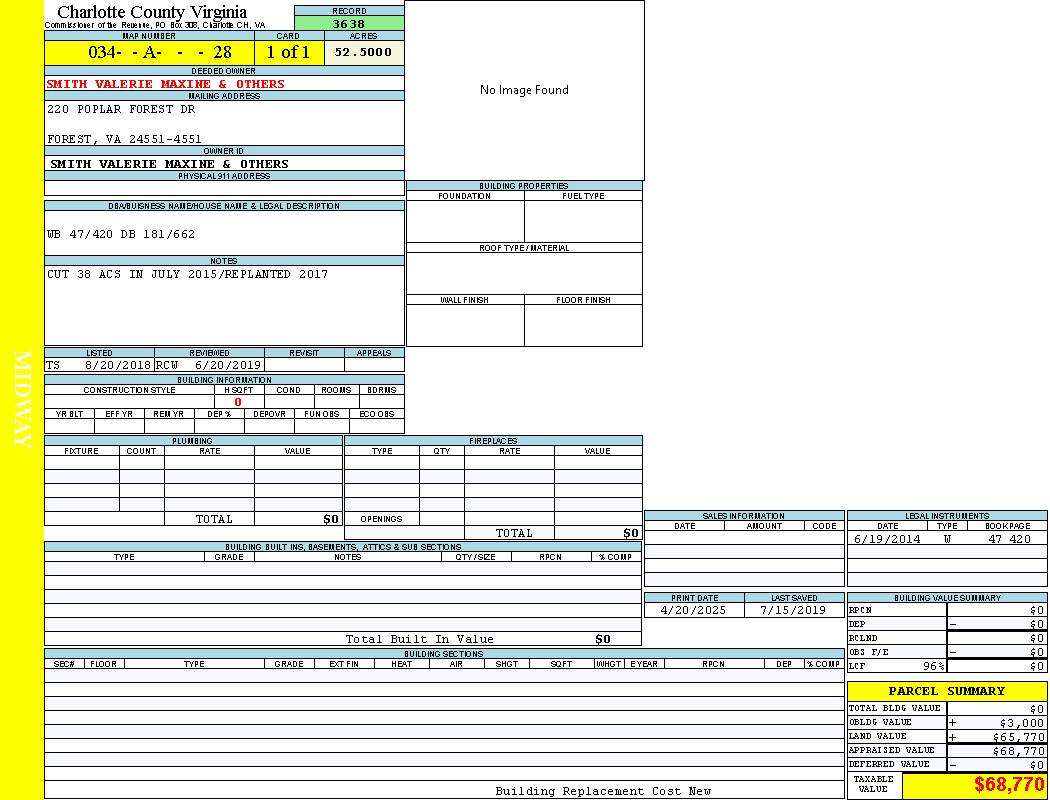1050x800 pixels.
Task: Click the yellow Parcel Summary header
Action: pos(946,691)
